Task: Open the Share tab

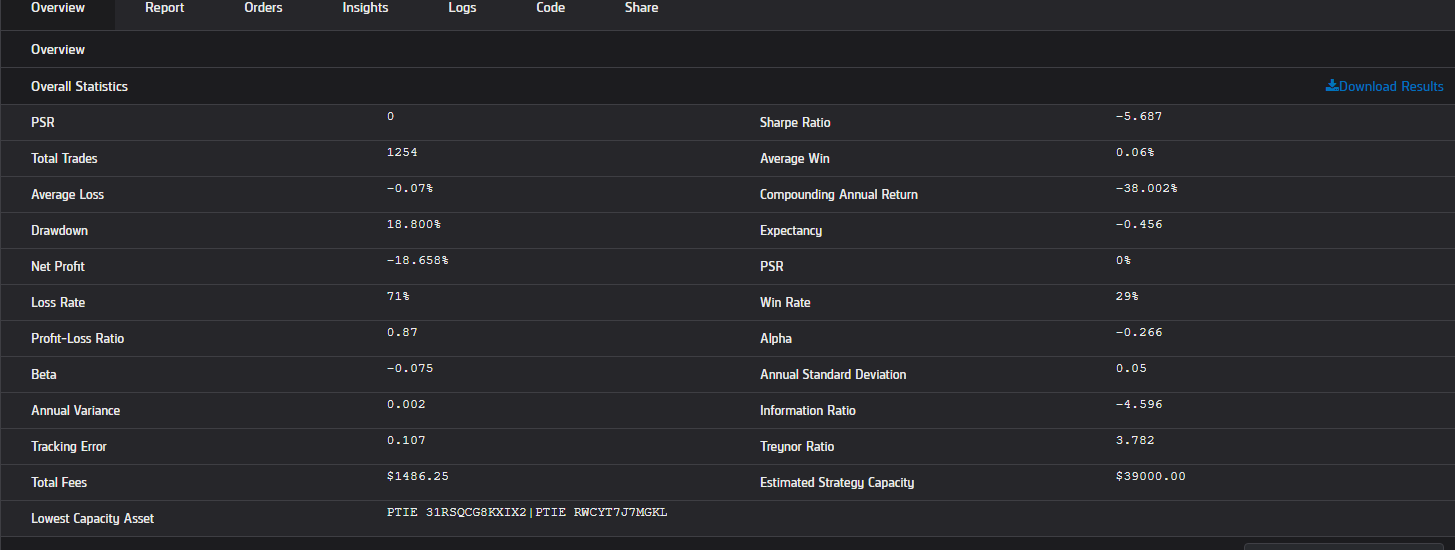Action: (641, 8)
